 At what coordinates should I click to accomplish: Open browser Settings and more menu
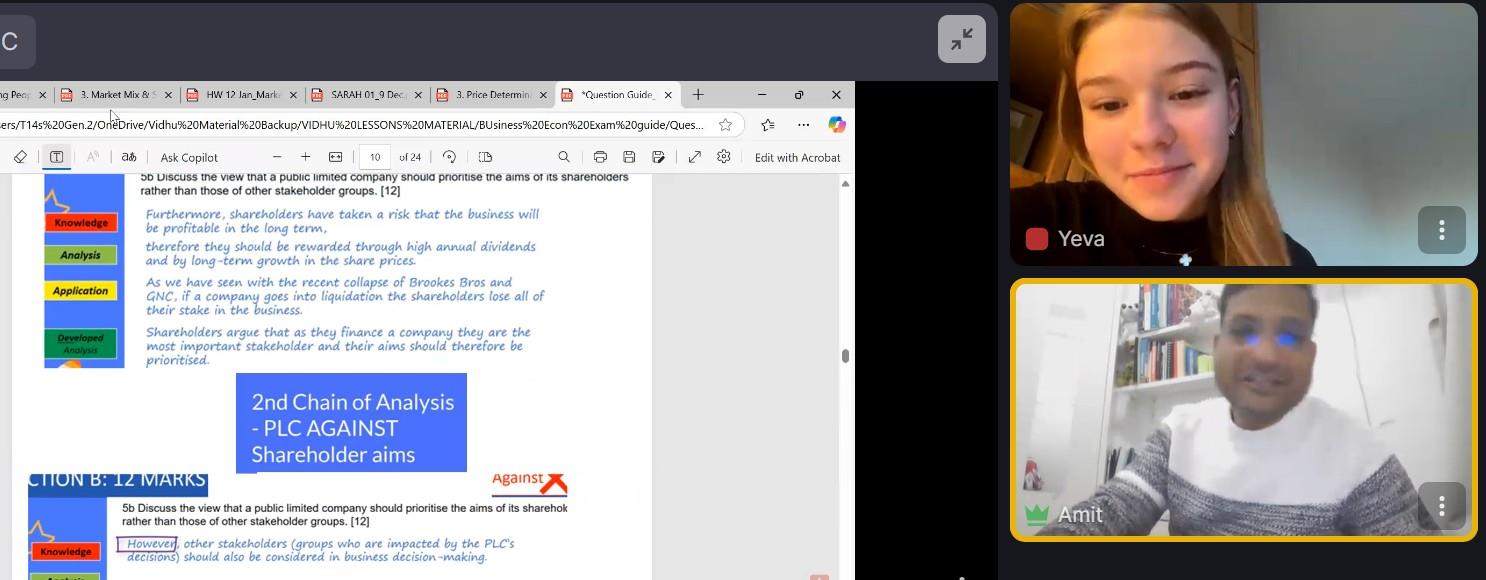click(803, 125)
